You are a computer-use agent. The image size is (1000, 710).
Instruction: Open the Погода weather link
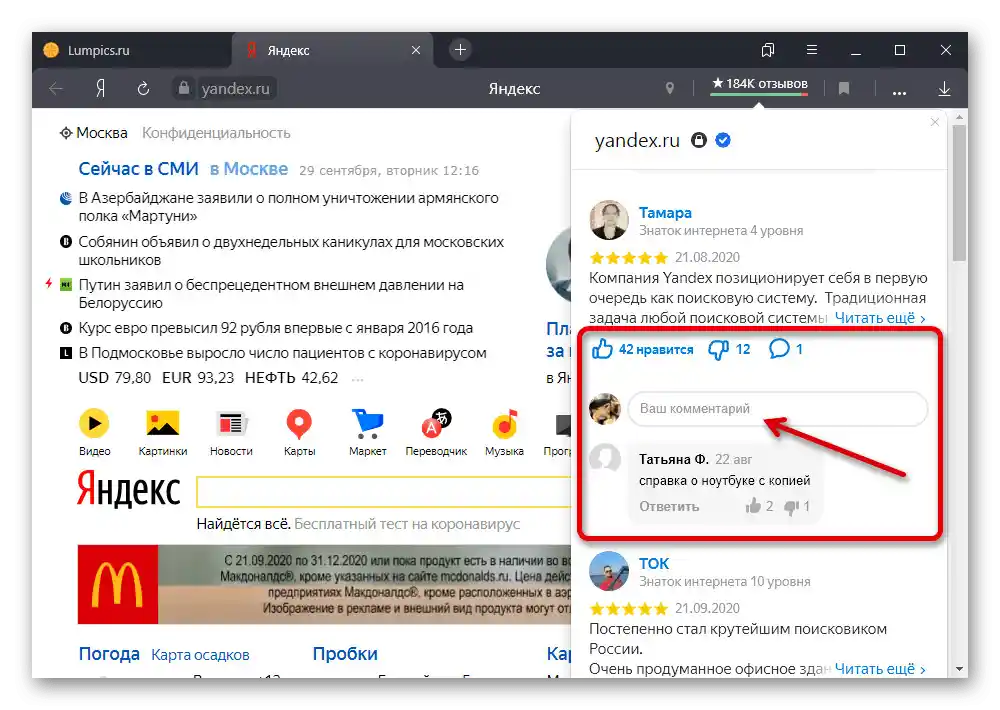(x=109, y=654)
